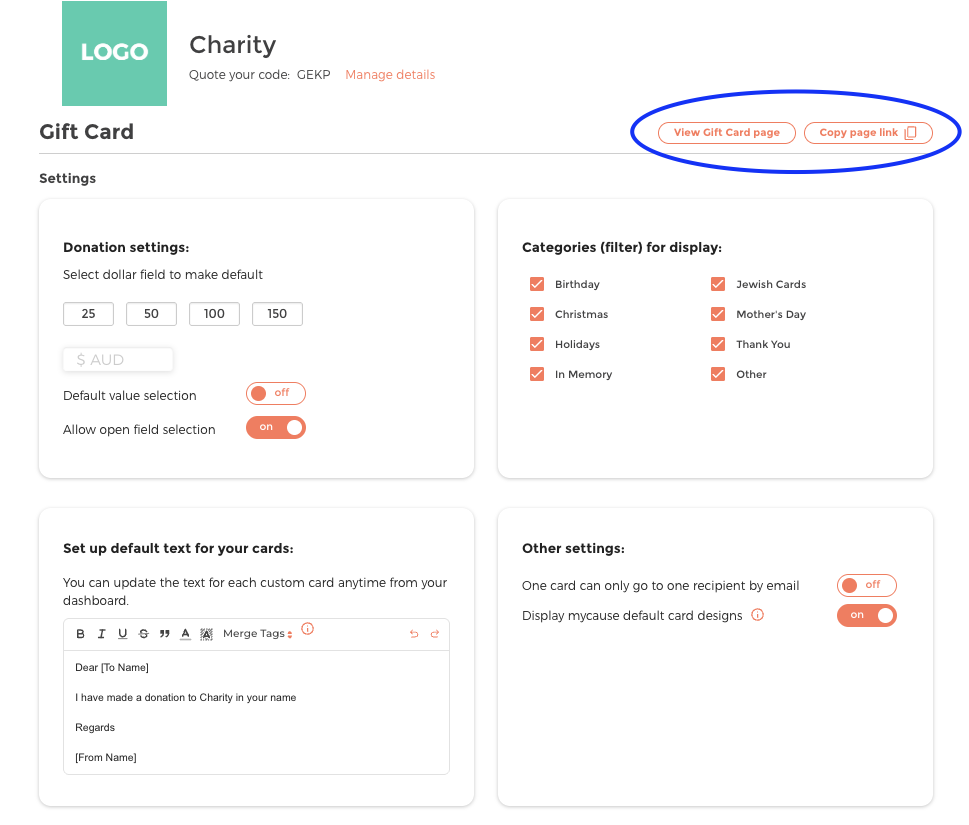Apply underline formatting in editor
This screenshot has height=825, width=969.
[x=122, y=633]
